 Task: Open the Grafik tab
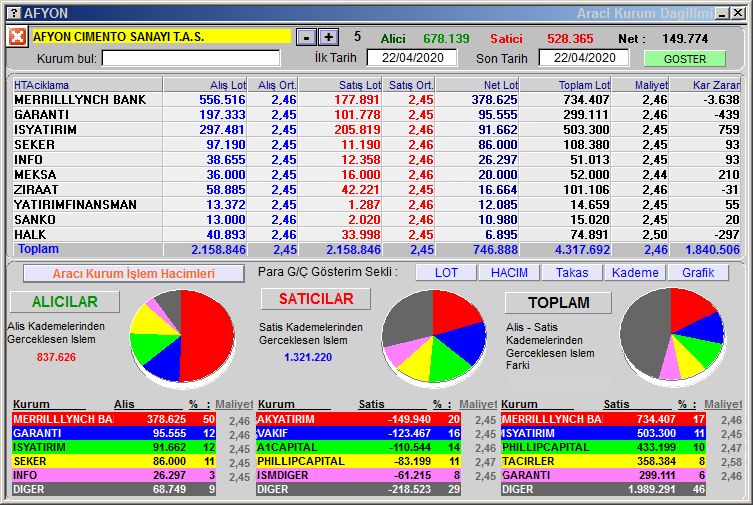[698, 273]
